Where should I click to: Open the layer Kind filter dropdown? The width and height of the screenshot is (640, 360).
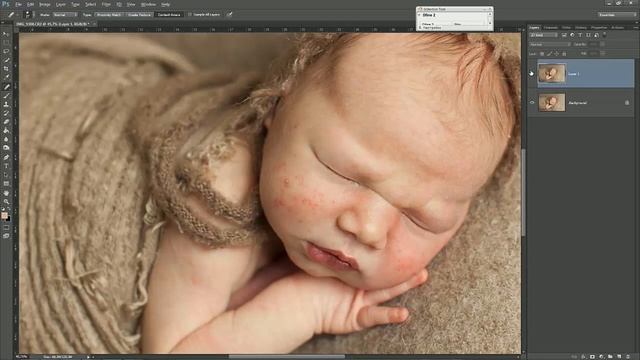coord(544,35)
